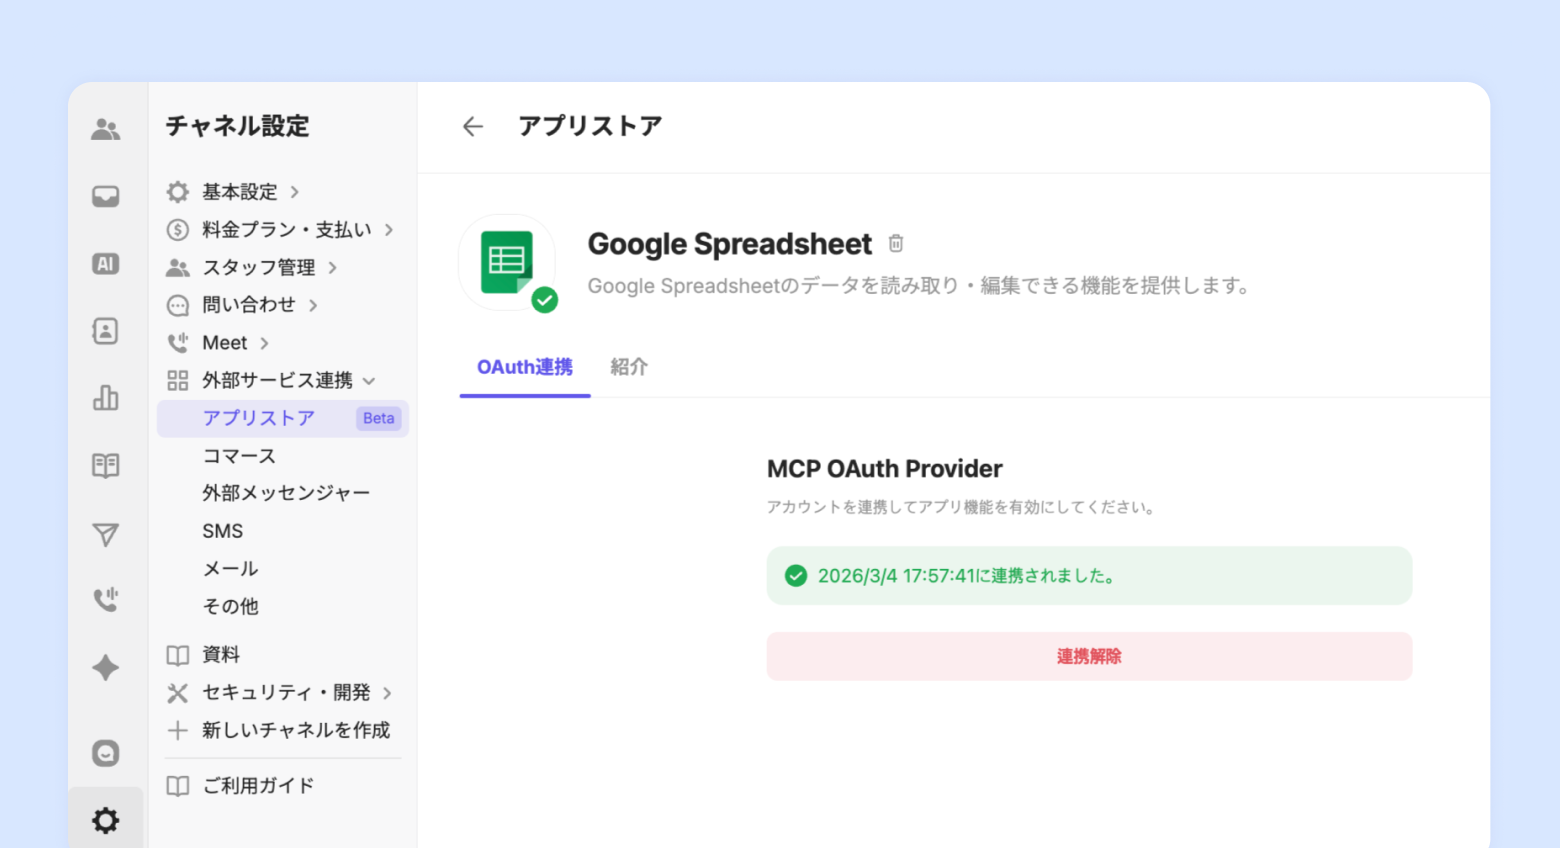Open スタッフ管理 label in the sidebar
The width and height of the screenshot is (1560, 848).
click(x=259, y=267)
